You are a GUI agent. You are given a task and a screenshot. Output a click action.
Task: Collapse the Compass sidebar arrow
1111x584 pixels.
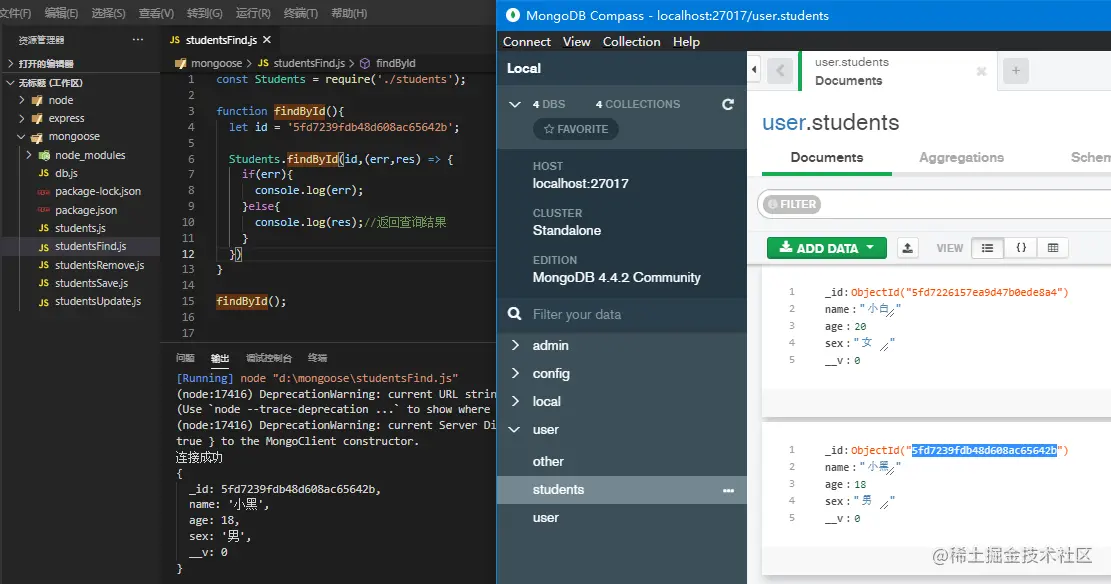[x=754, y=69]
